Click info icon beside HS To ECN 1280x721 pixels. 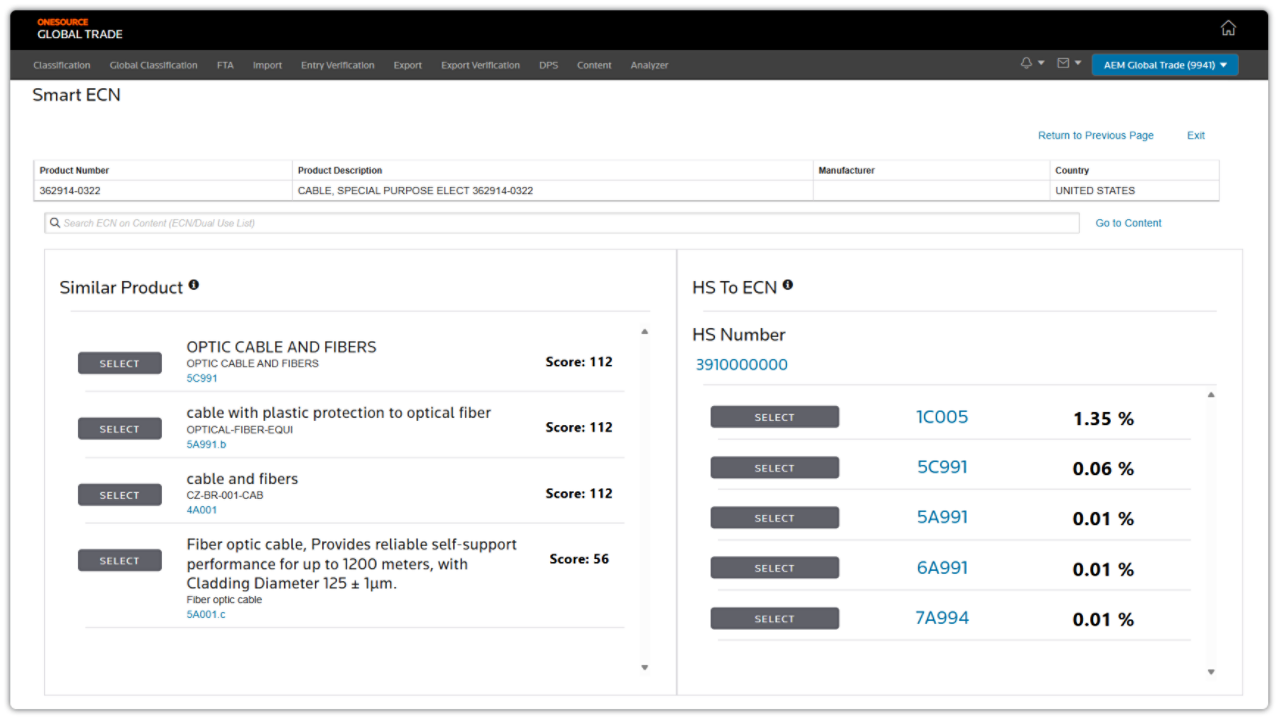[x=788, y=285]
